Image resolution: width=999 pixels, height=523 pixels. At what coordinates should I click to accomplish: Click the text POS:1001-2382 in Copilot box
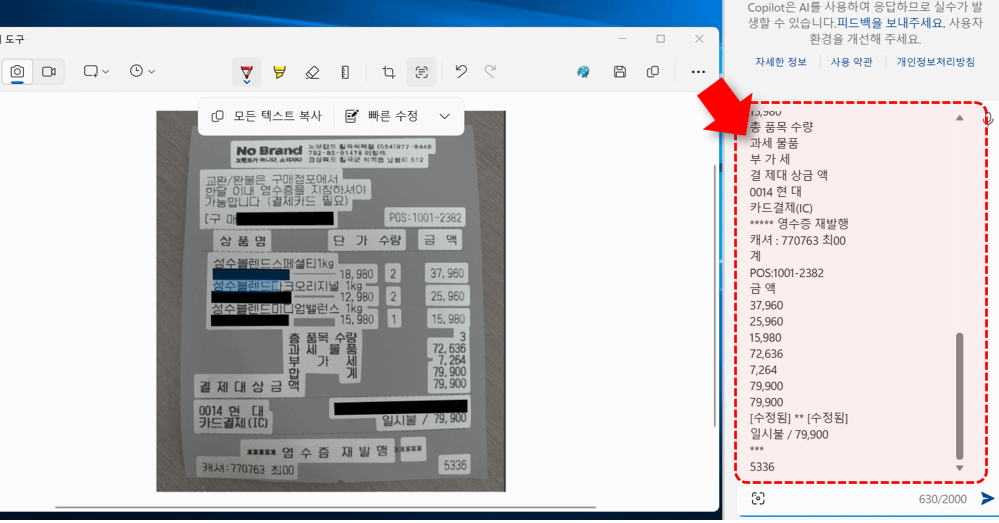point(786,273)
